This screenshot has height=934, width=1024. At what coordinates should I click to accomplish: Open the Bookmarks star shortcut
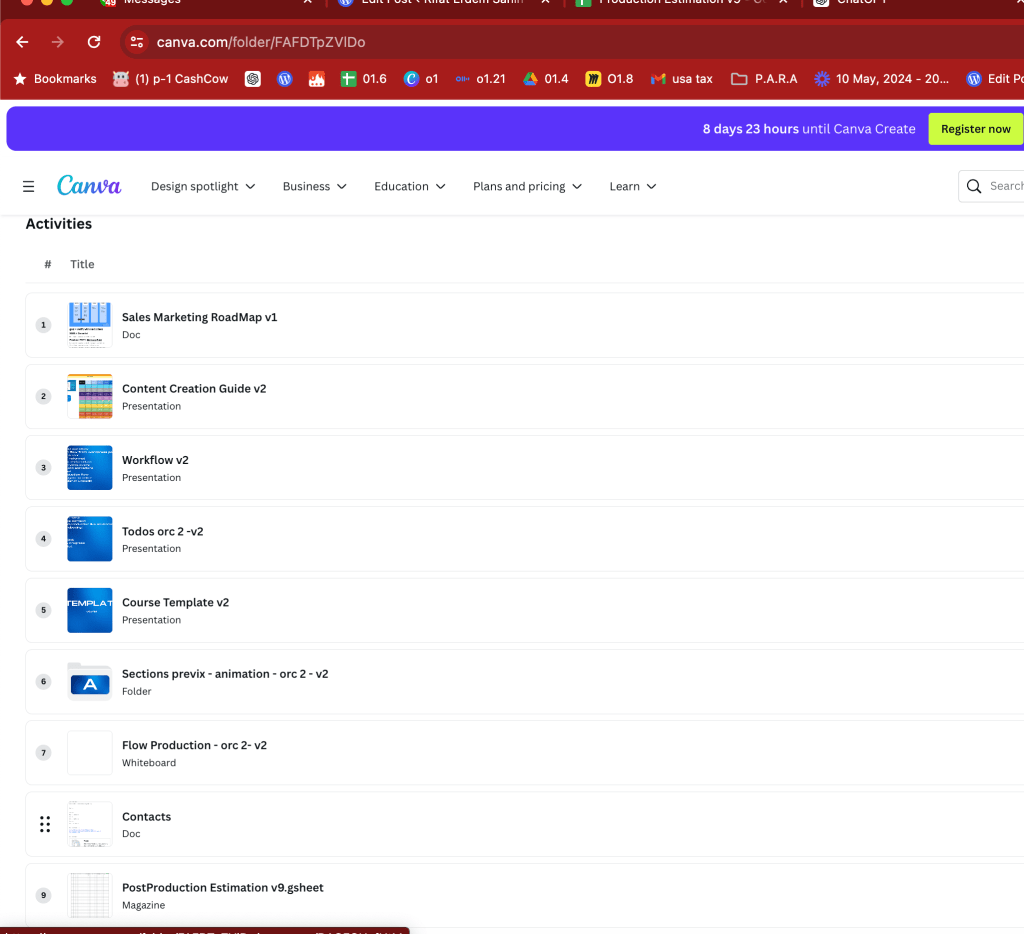point(55,79)
